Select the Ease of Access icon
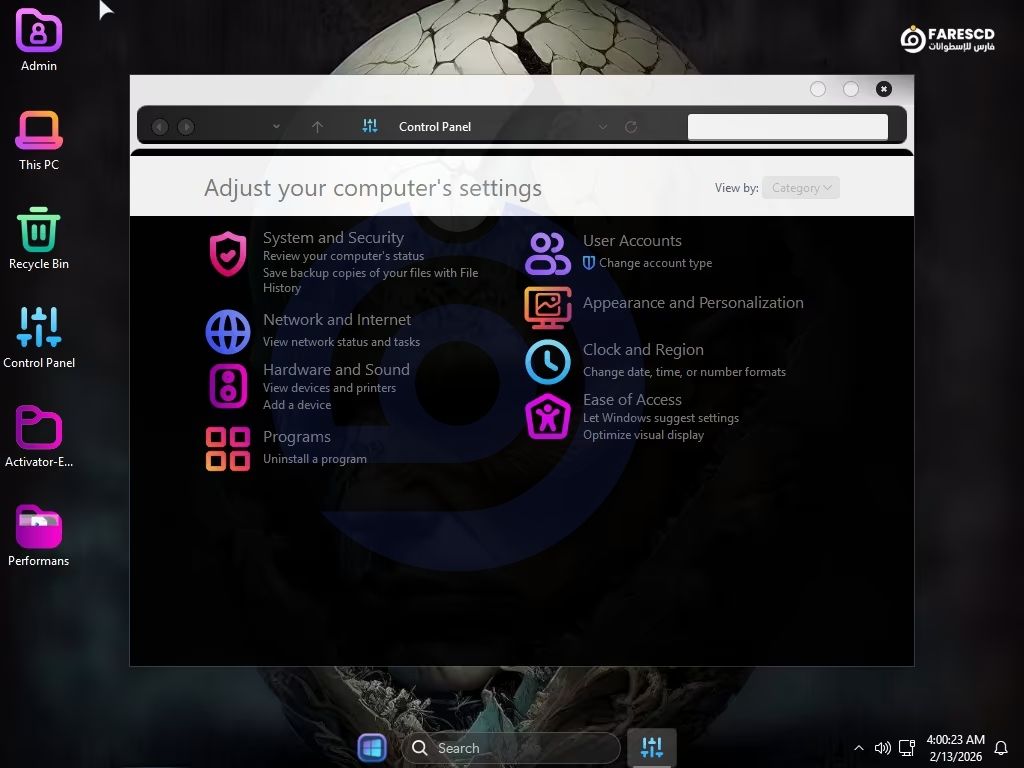Image resolution: width=1024 pixels, height=768 pixels. tap(548, 417)
